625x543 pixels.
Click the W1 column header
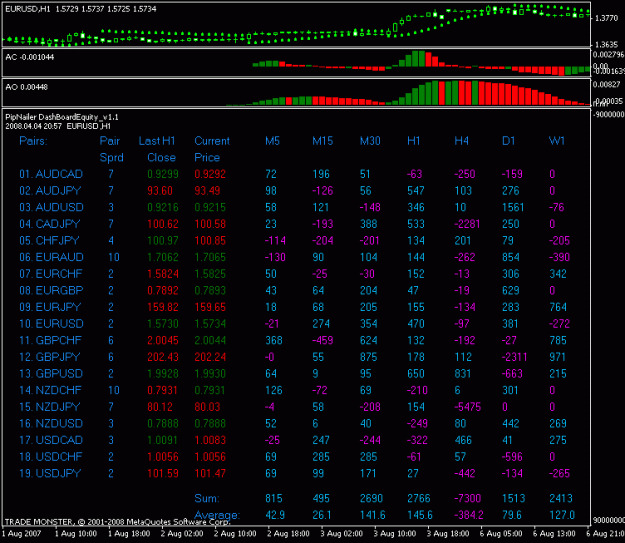(557, 141)
